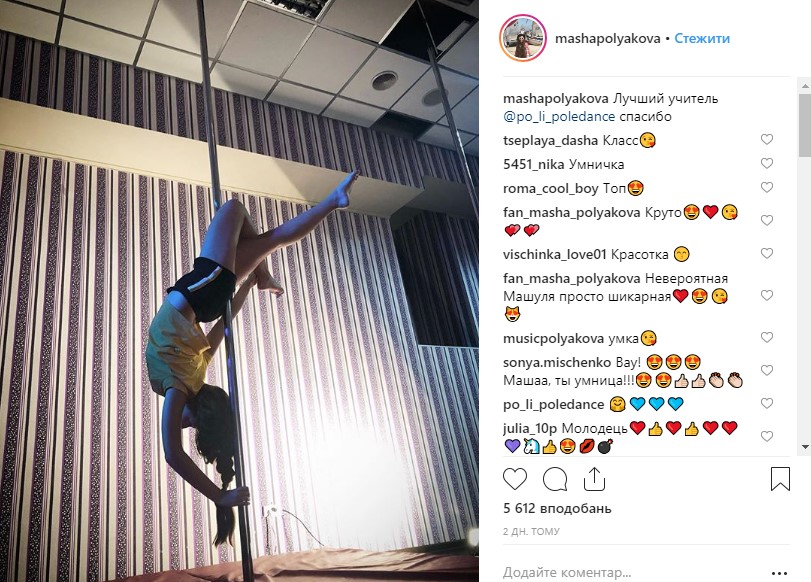
Task: Like the post with heart icon
Action: pyautogui.click(x=515, y=479)
